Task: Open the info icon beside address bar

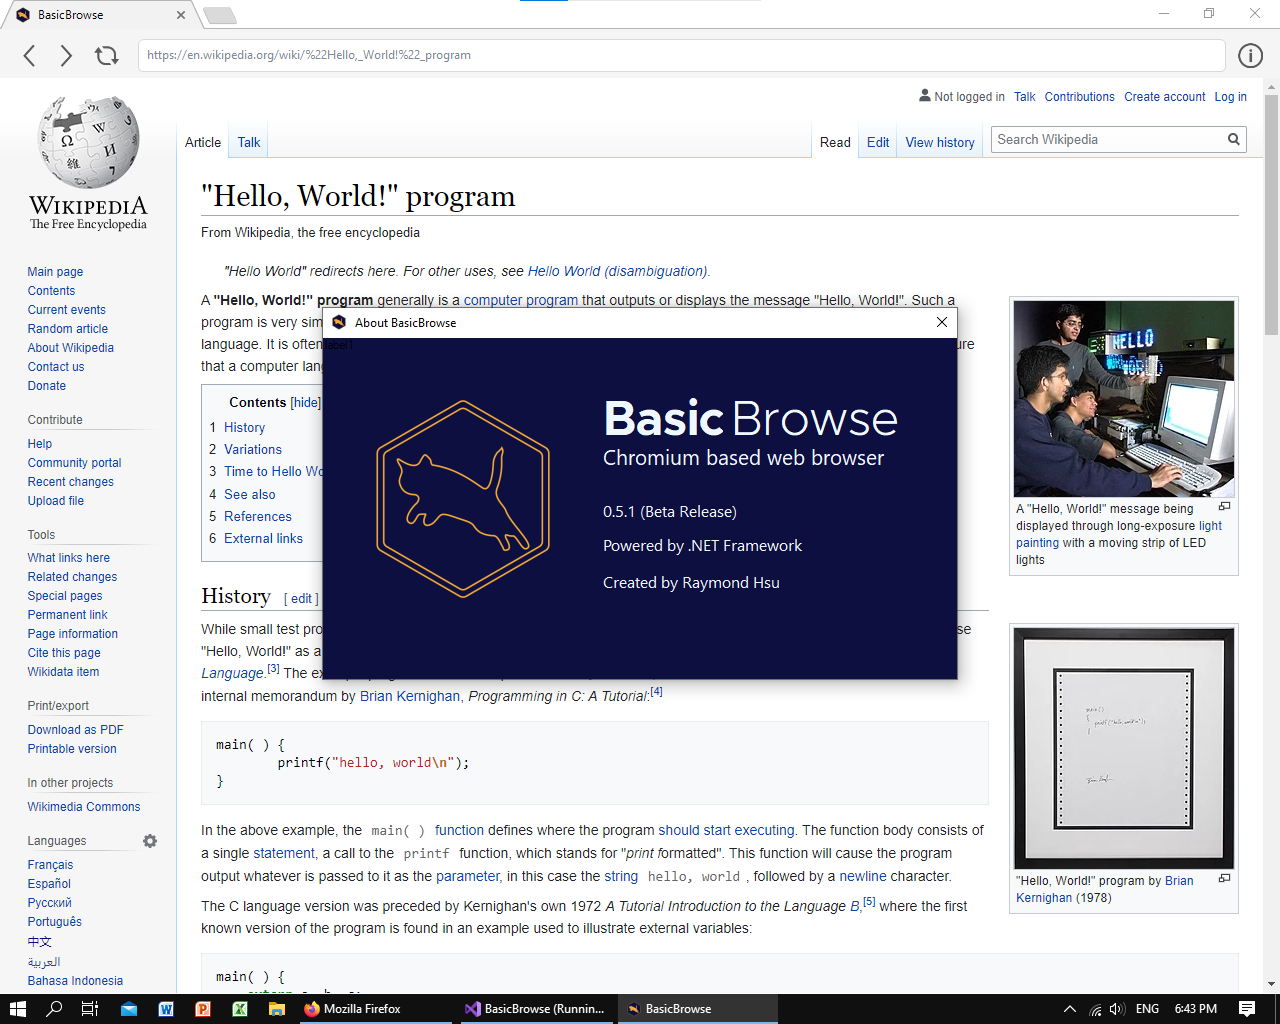Action: click(1250, 55)
